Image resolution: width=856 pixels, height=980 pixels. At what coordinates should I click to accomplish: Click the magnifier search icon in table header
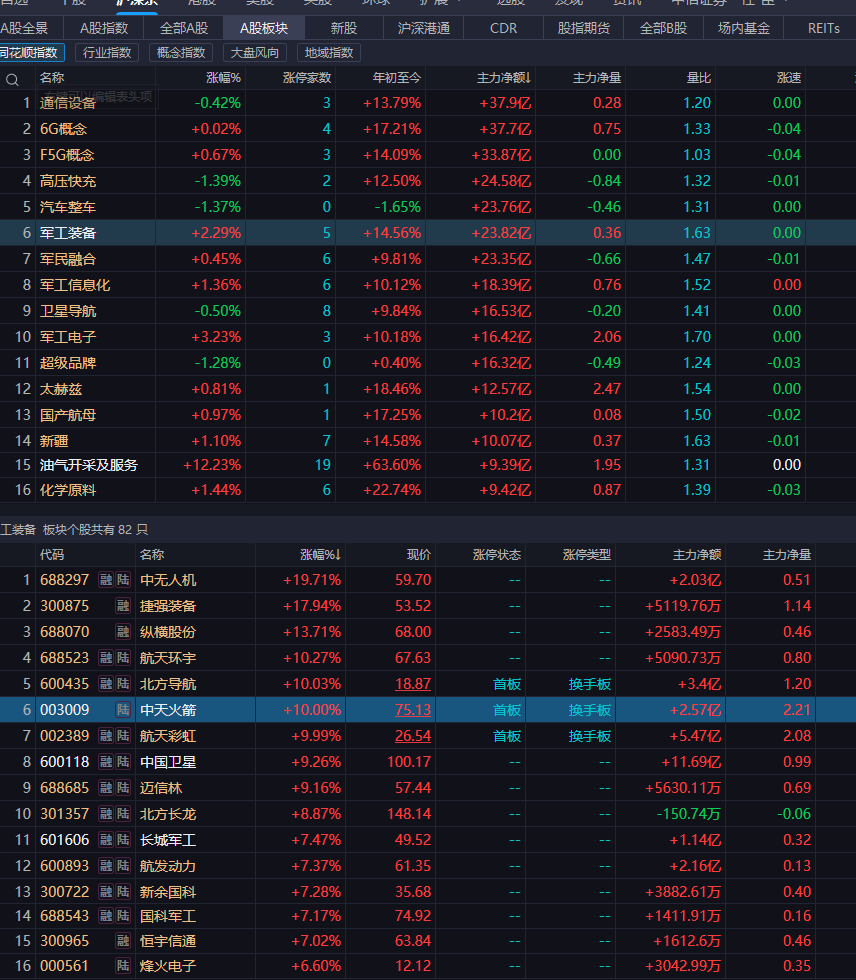pos(13,78)
